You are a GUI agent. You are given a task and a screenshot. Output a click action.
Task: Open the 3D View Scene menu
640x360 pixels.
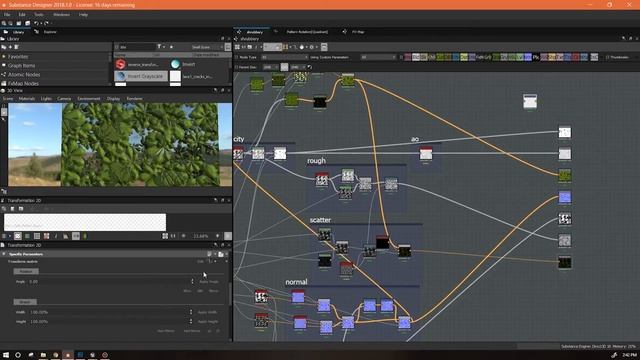[8, 99]
